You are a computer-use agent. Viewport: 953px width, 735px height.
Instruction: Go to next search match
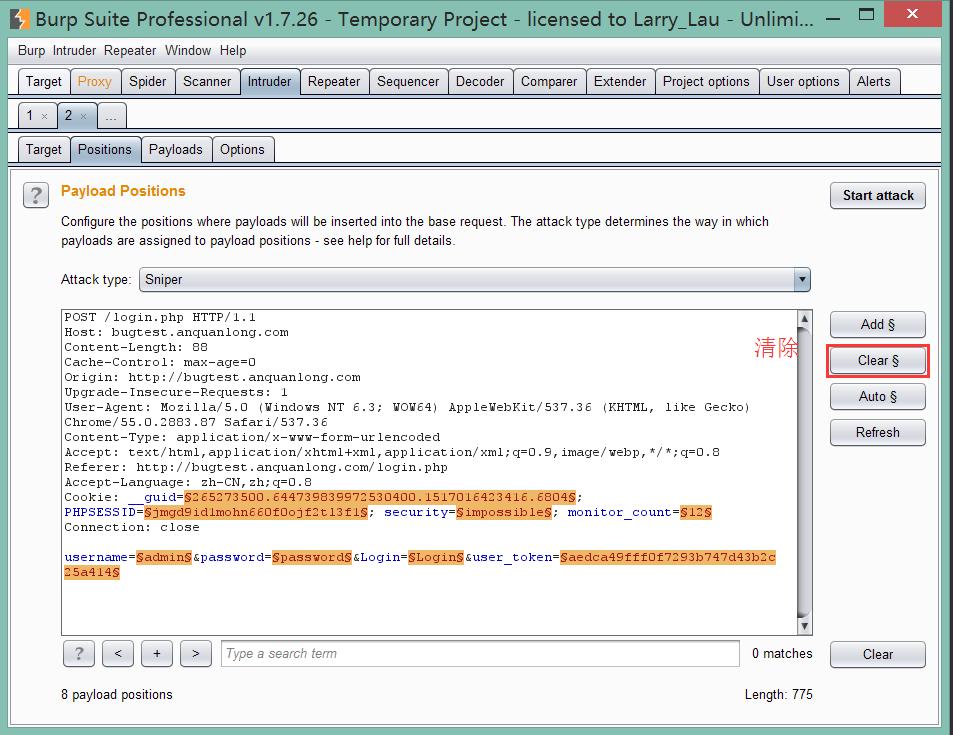196,654
